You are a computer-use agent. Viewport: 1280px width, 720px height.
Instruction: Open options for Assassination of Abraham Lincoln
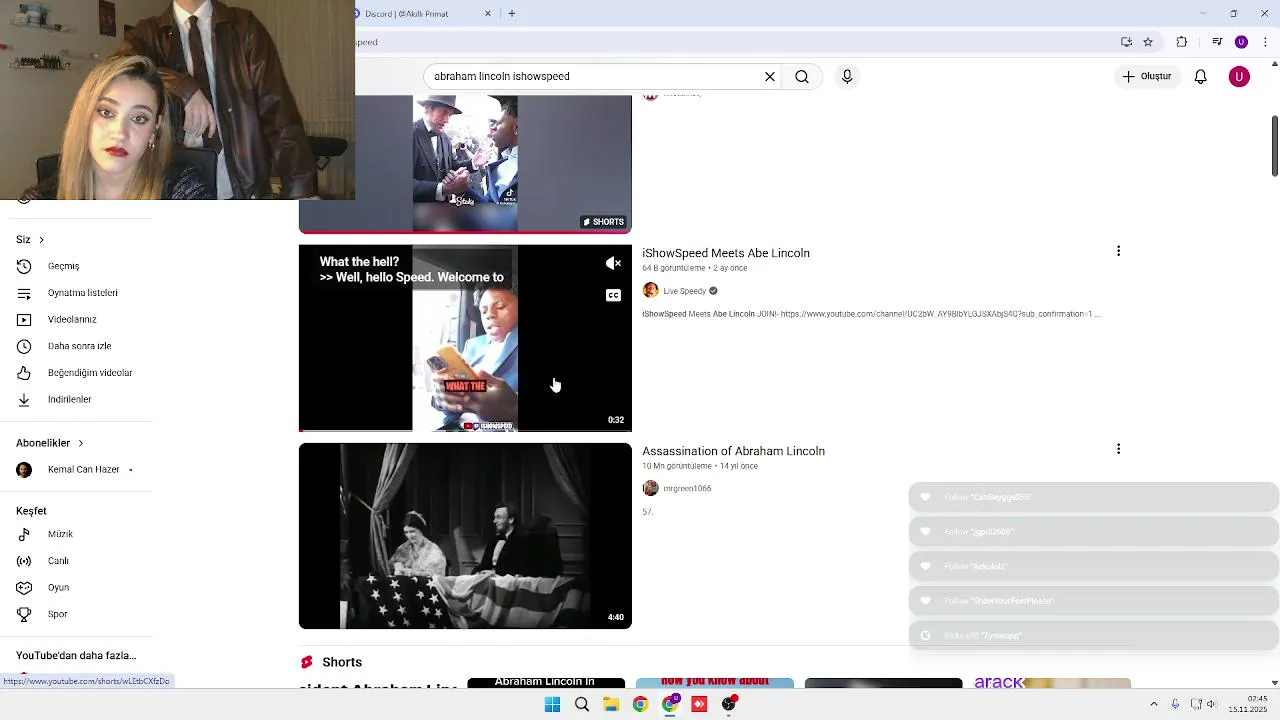click(x=1118, y=449)
